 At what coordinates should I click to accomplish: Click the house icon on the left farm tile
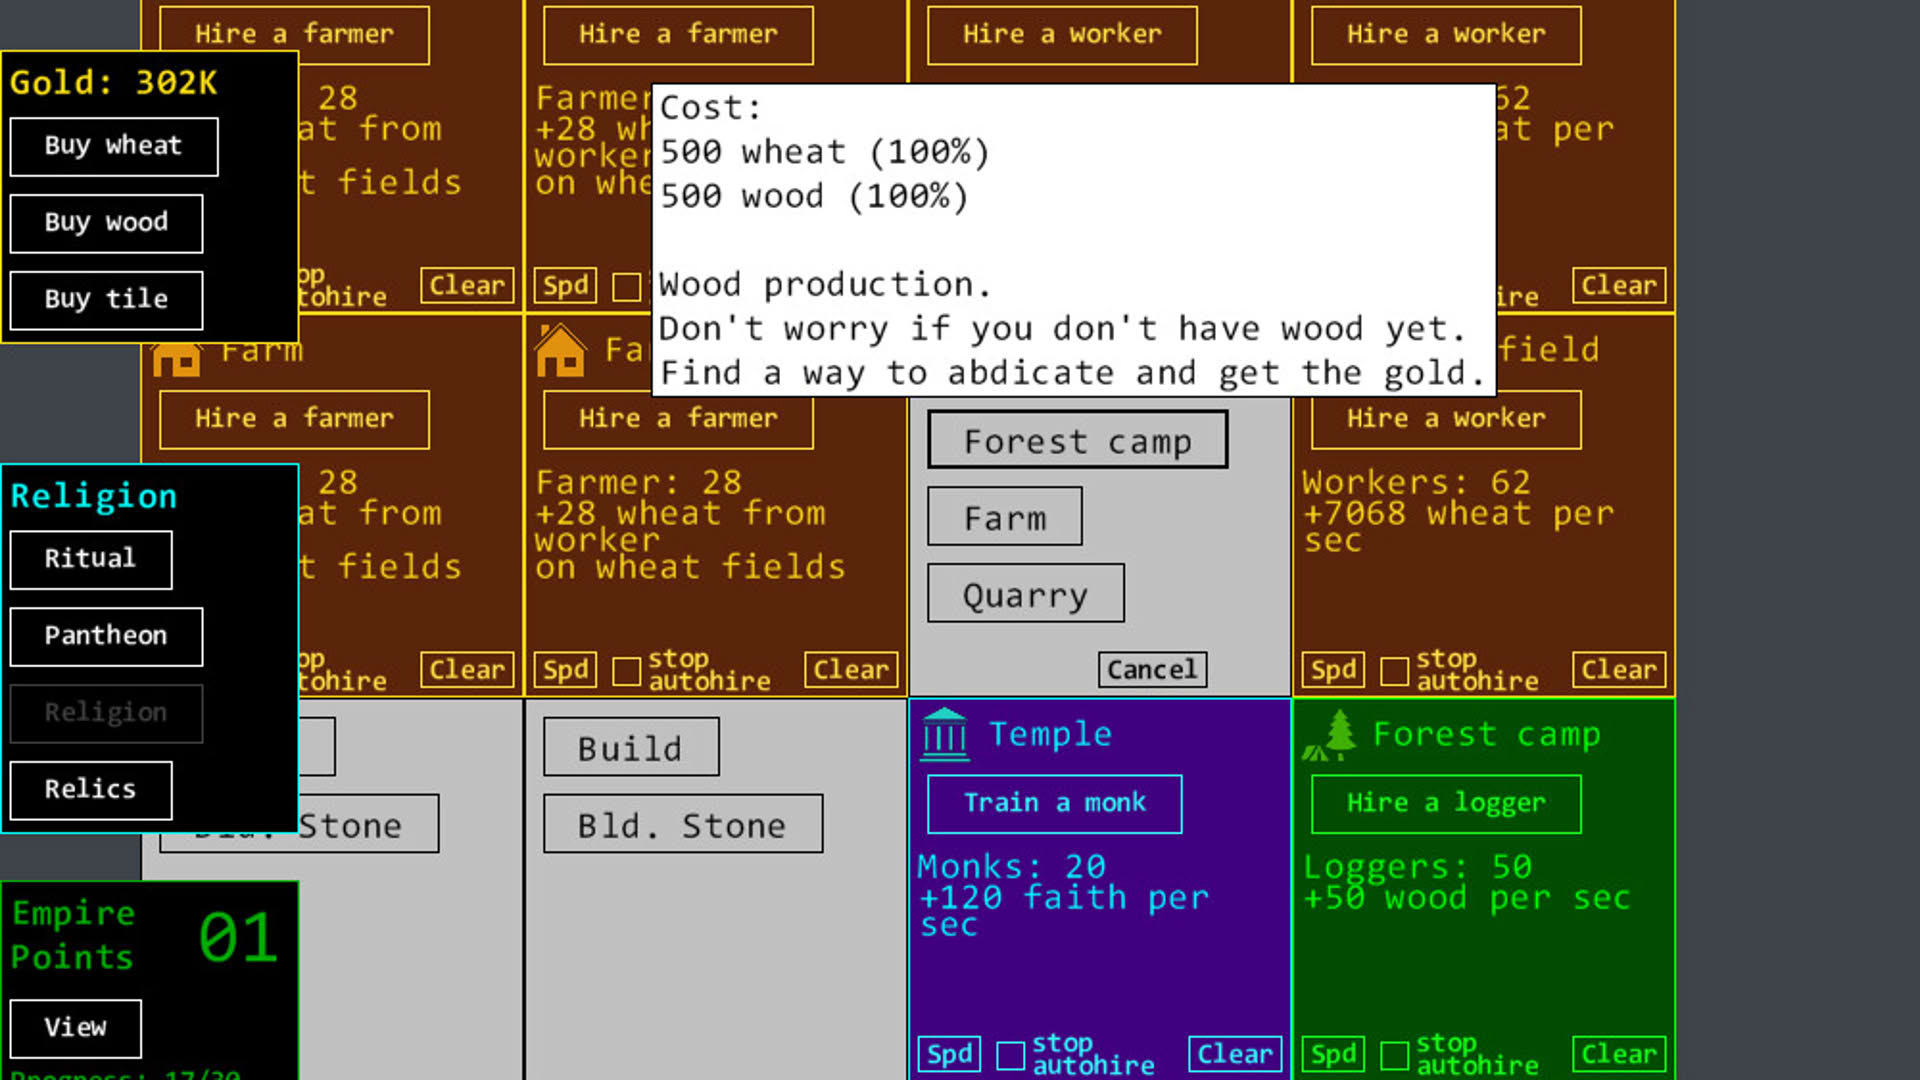coord(177,359)
